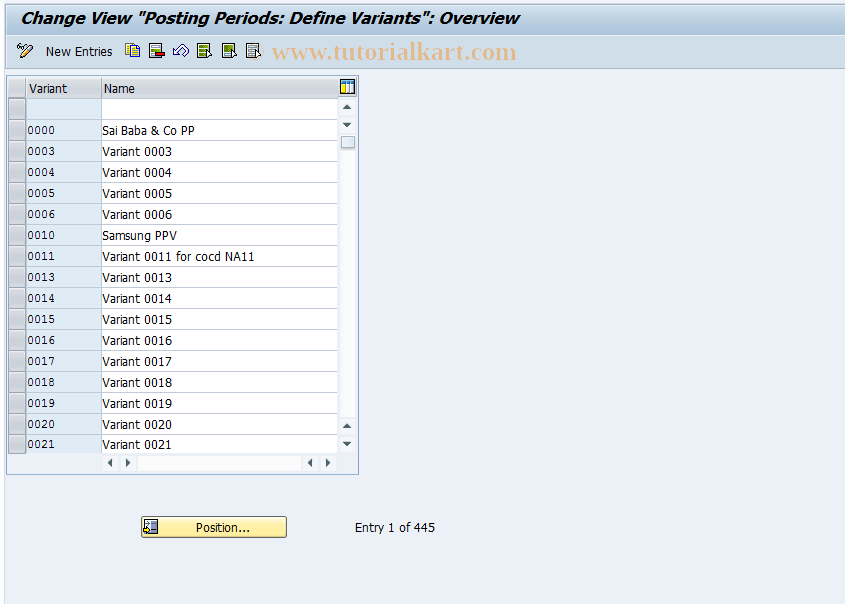Select the row checkbox for variant 0010
845x604 pixels.
16,235
